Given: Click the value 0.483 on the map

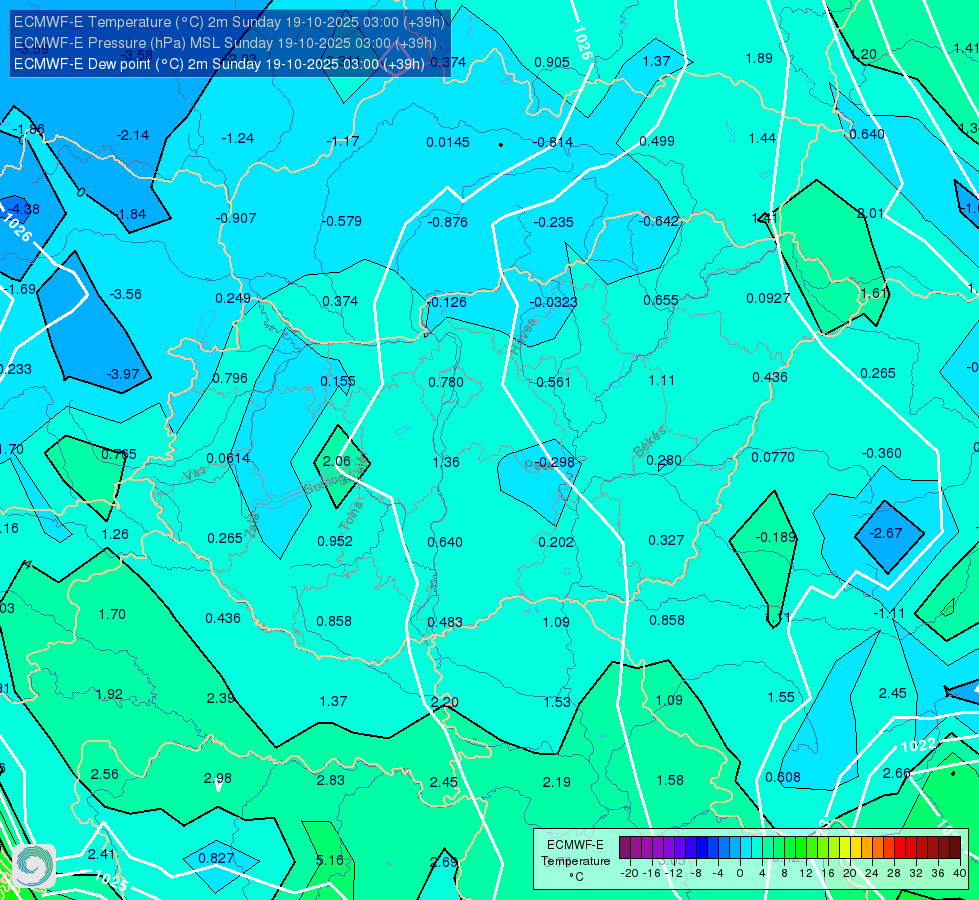Looking at the screenshot, I should (445, 622).
